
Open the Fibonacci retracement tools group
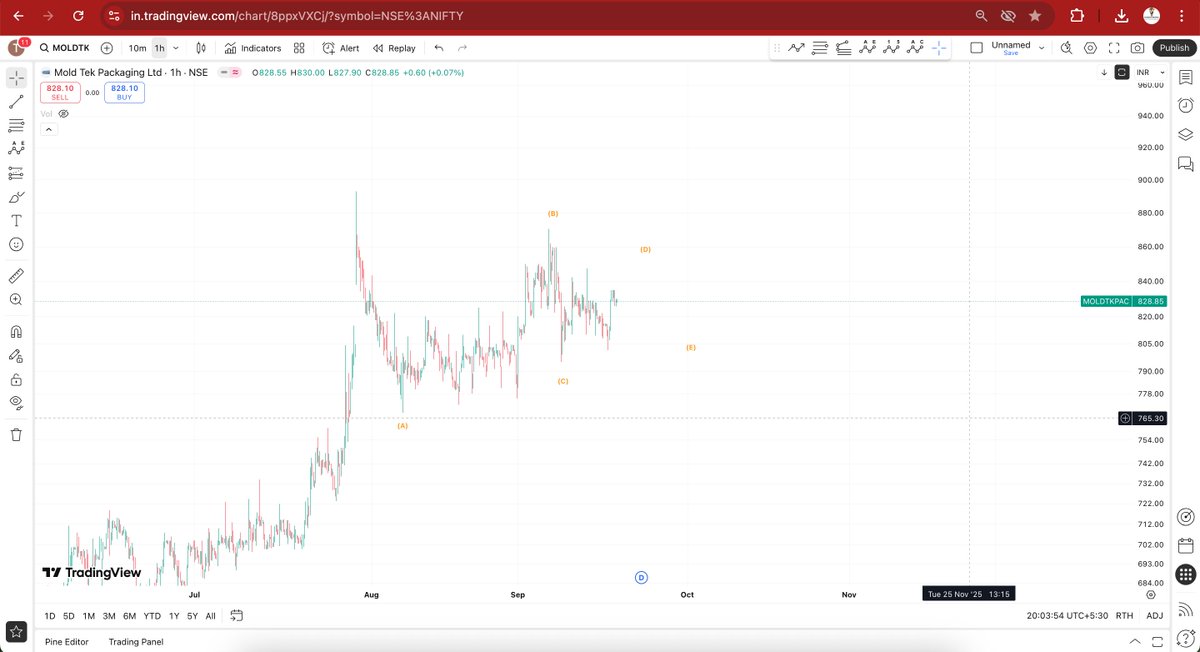(x=16, y=125)
